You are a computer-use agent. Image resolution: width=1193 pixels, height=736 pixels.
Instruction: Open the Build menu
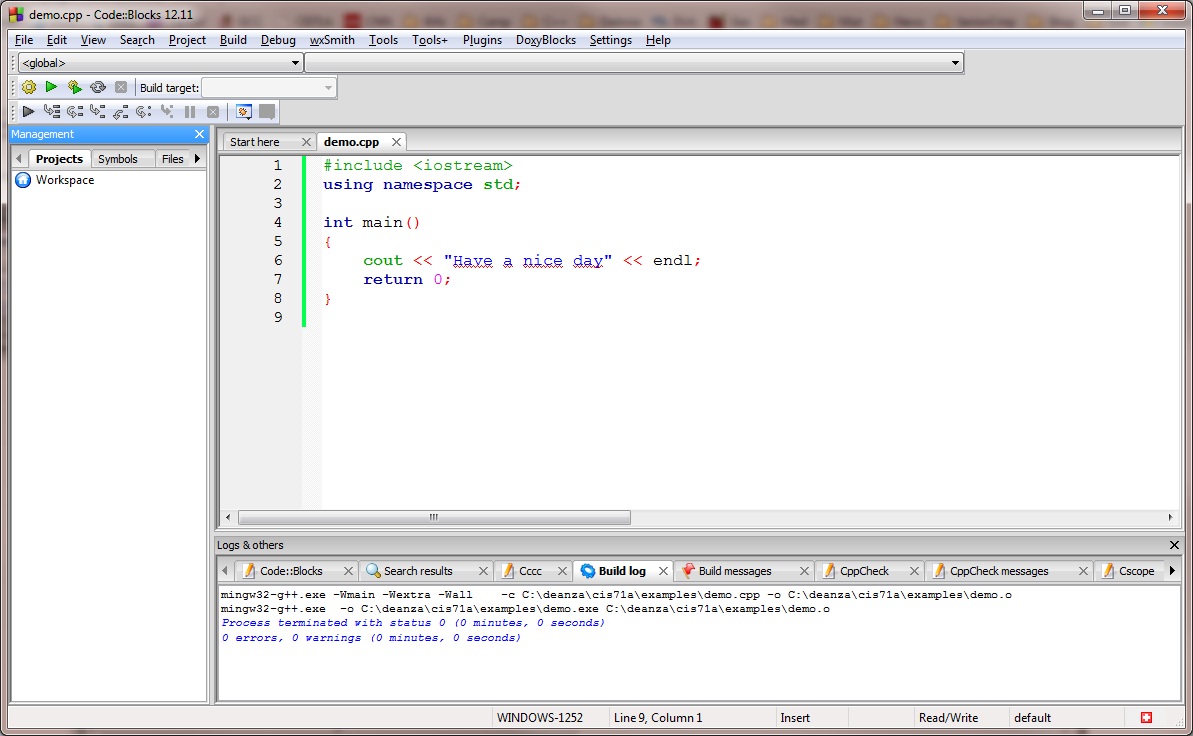pos(233,40)
